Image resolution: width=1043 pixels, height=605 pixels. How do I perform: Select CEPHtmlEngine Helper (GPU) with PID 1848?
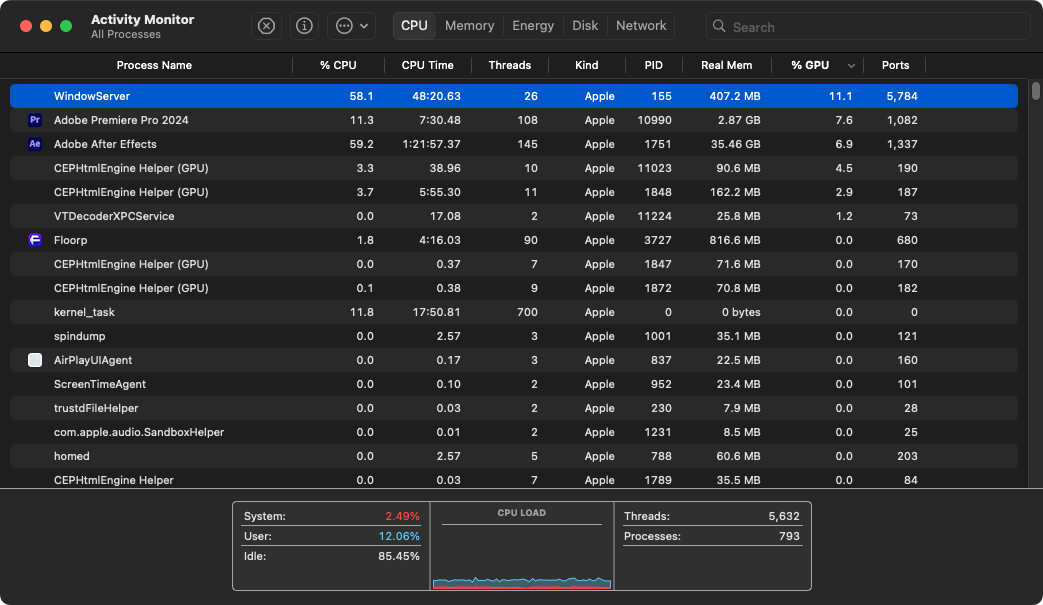[514, 192]
